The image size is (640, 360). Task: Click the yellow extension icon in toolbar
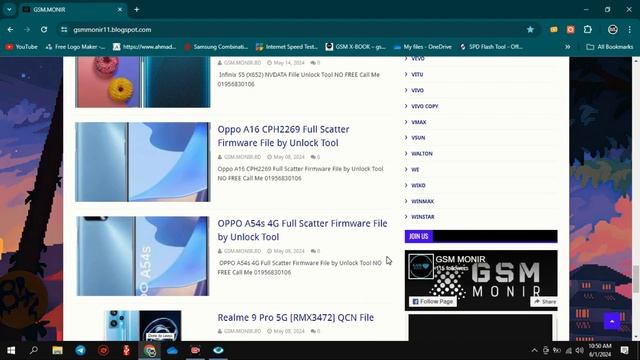[x=554, y=29]
